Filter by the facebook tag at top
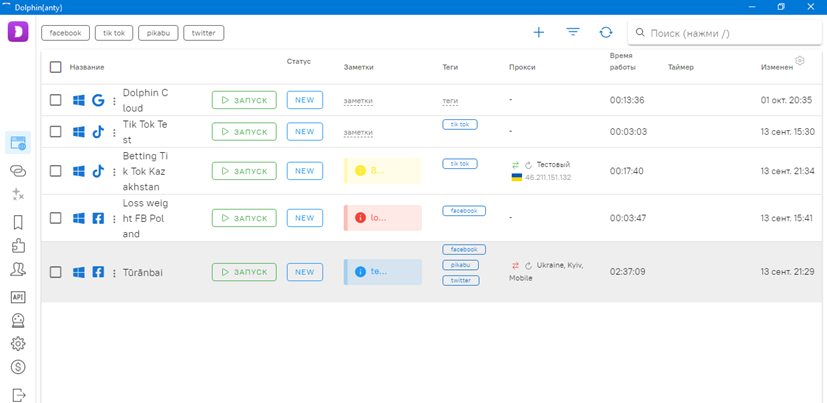Viewport: 827px width, 403px height. (x=65, y=33)
